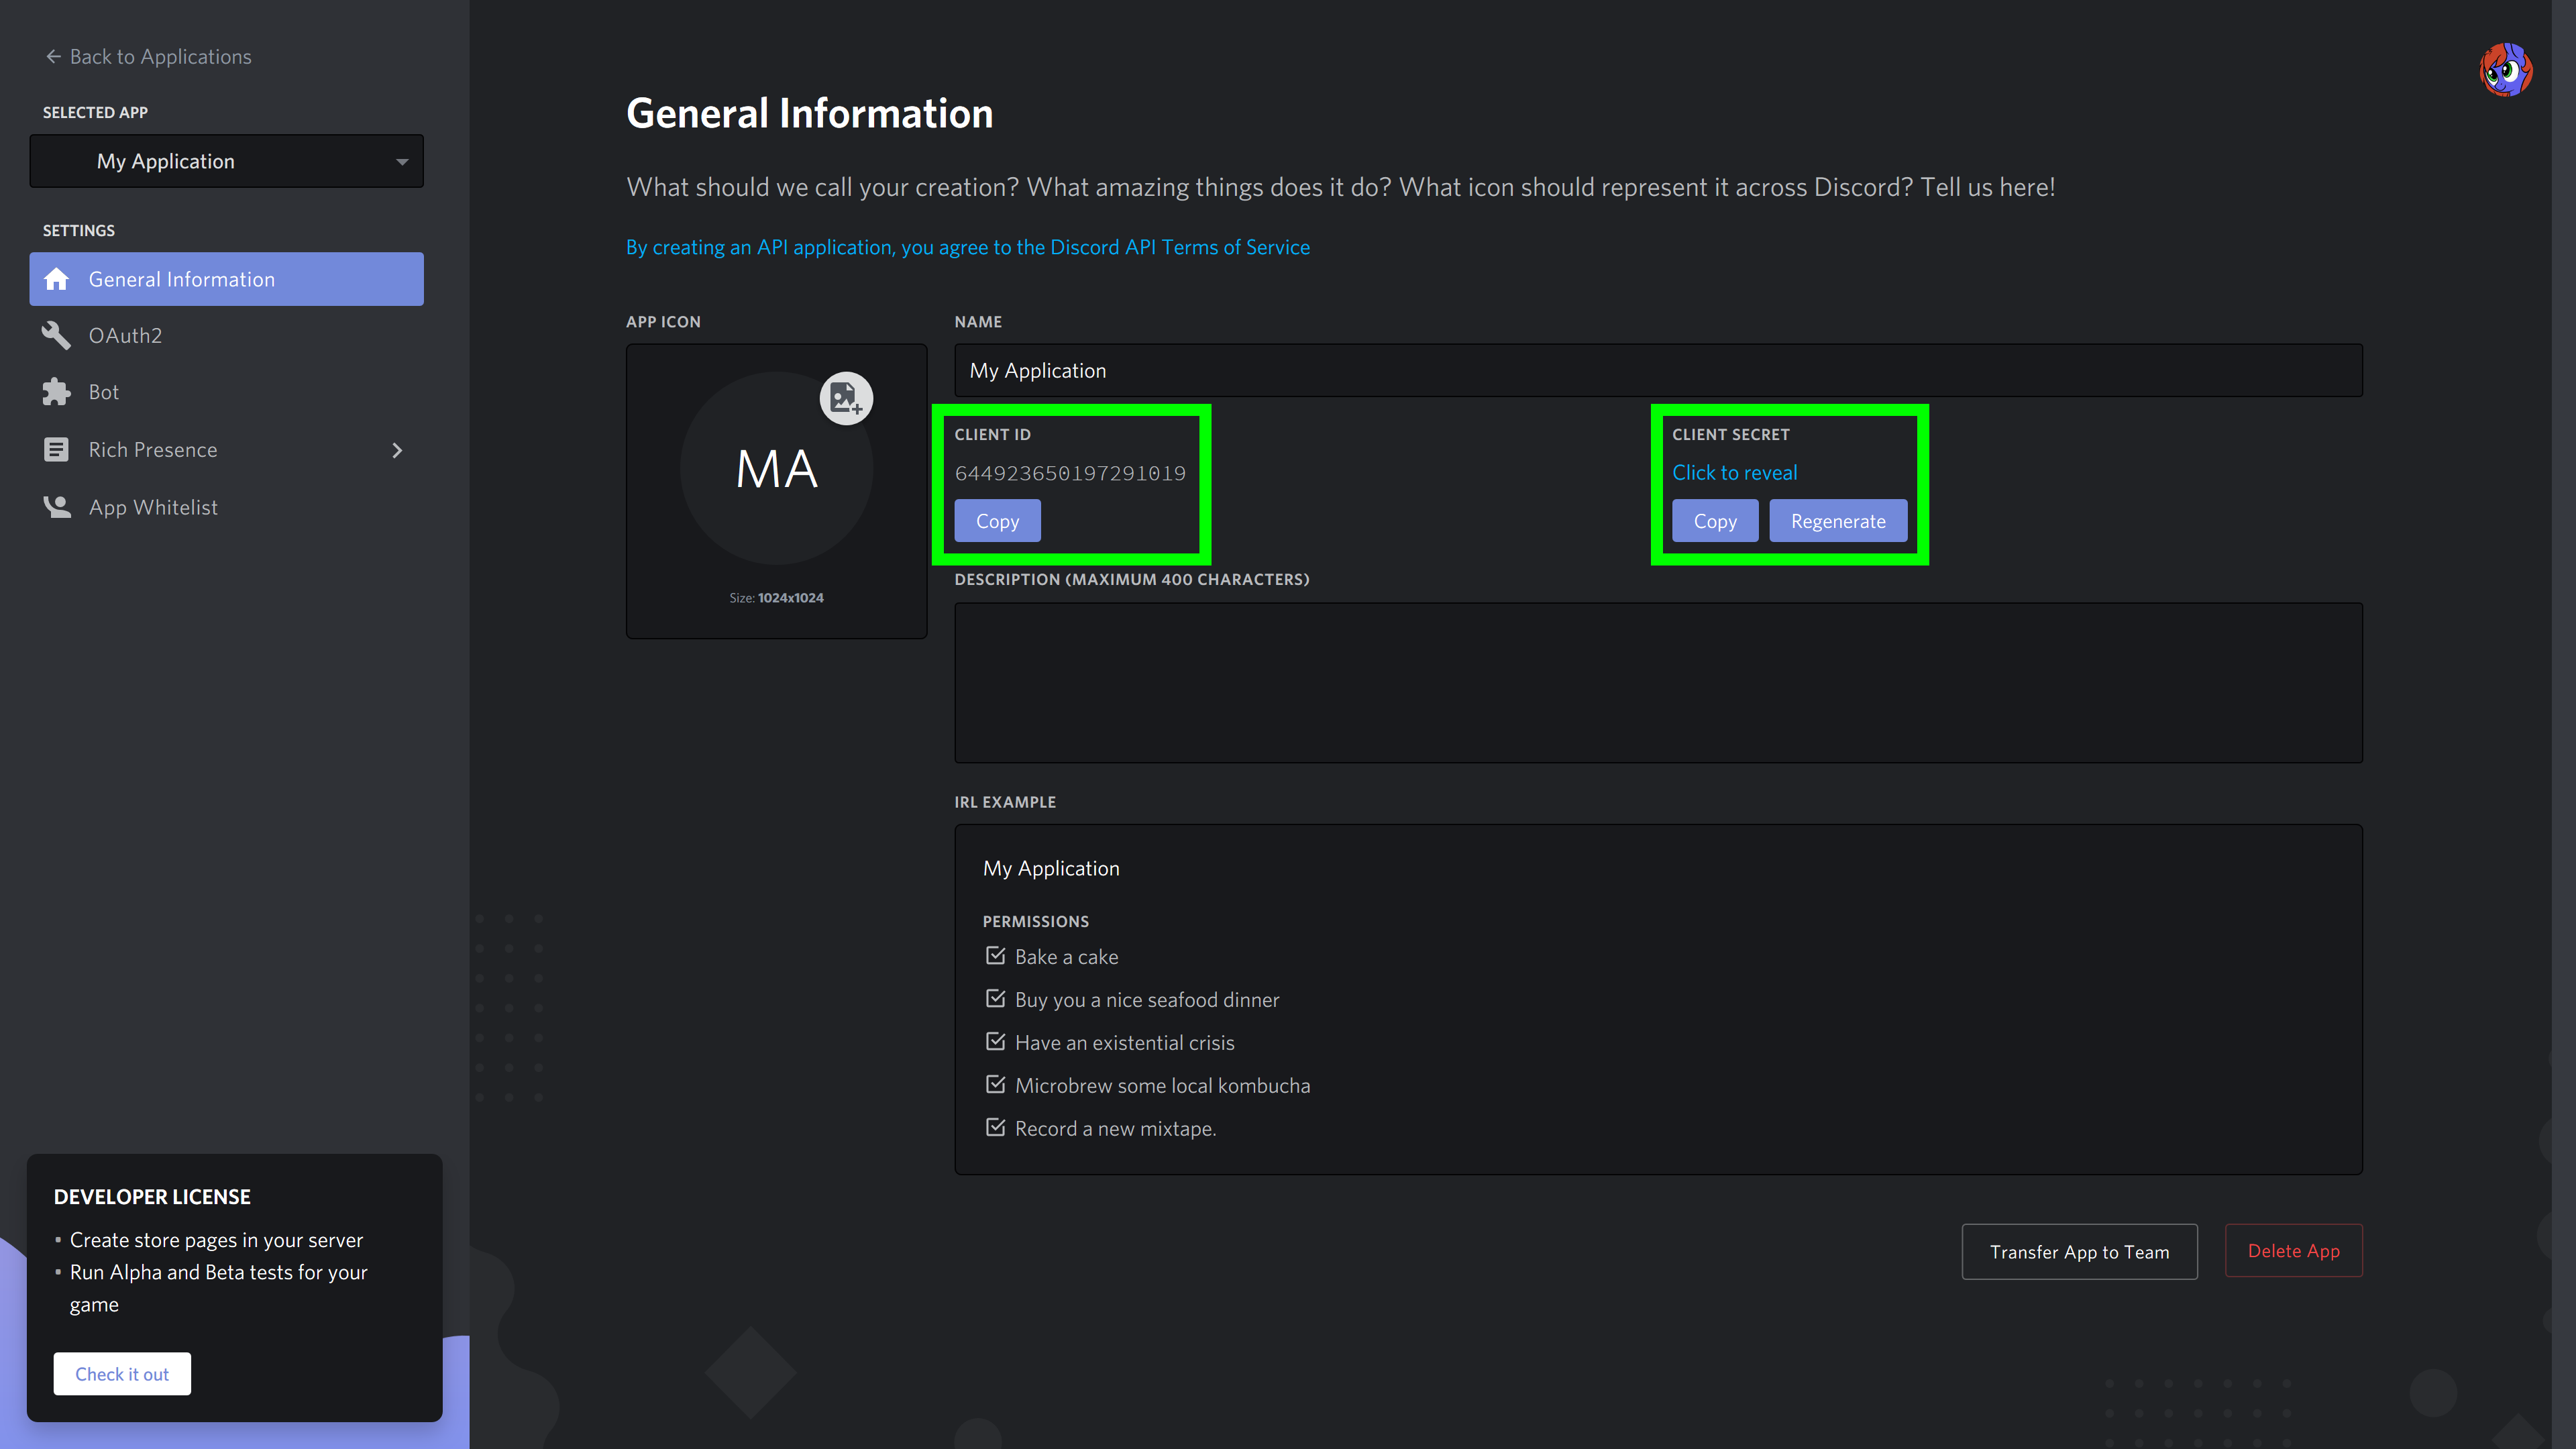Click the upload image icon on app icon
2576x1449 pixels.
846,399
